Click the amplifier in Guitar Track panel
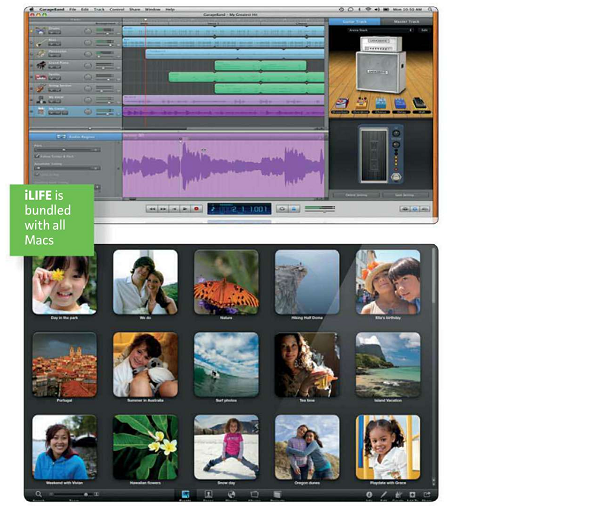Viewport: 599px width, 518px height. (x=380, y=65)
